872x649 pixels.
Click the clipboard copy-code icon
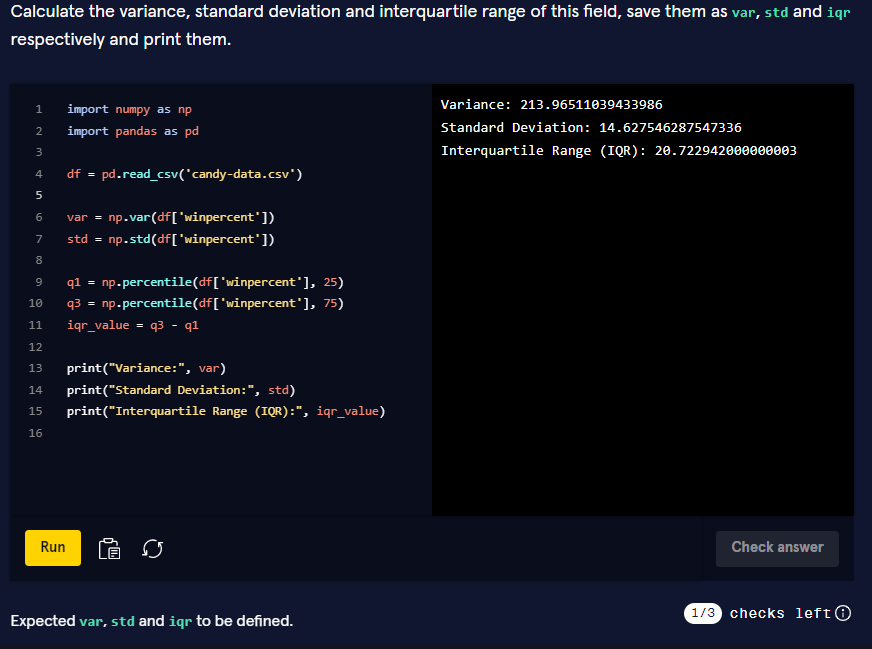[x=109, y=548]
